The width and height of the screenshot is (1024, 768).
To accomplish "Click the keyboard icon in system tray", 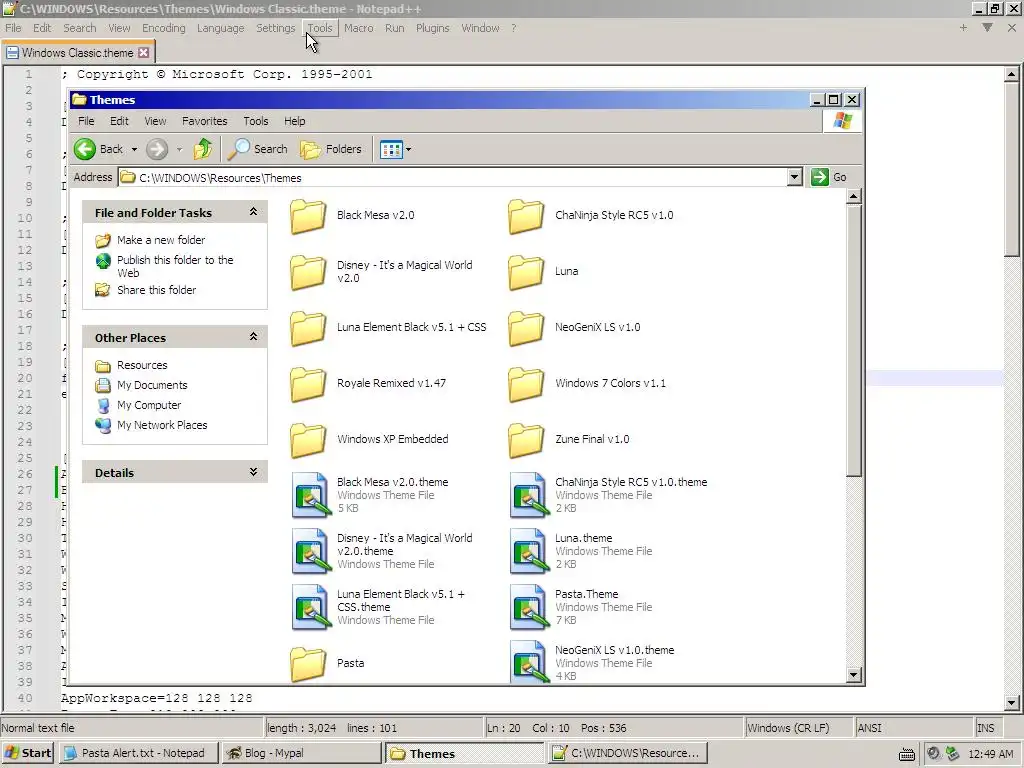I will coord(906,754).
